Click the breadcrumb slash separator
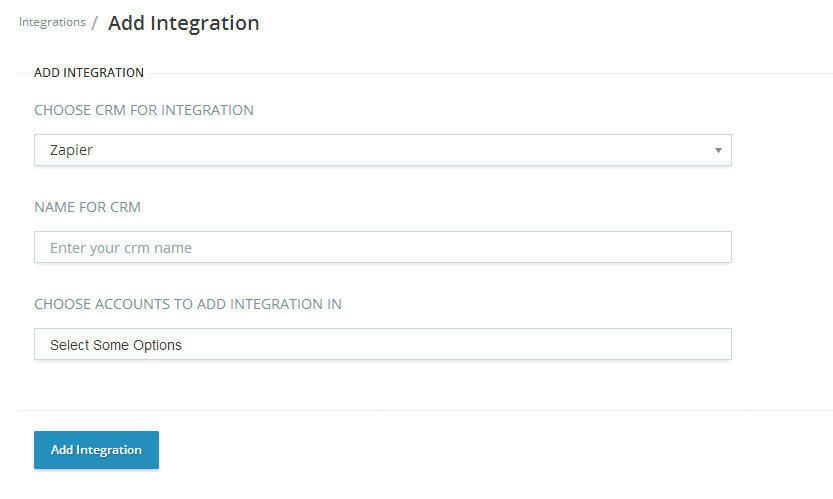Viewport: 833px width, 499px height. (x=94, y=23)
